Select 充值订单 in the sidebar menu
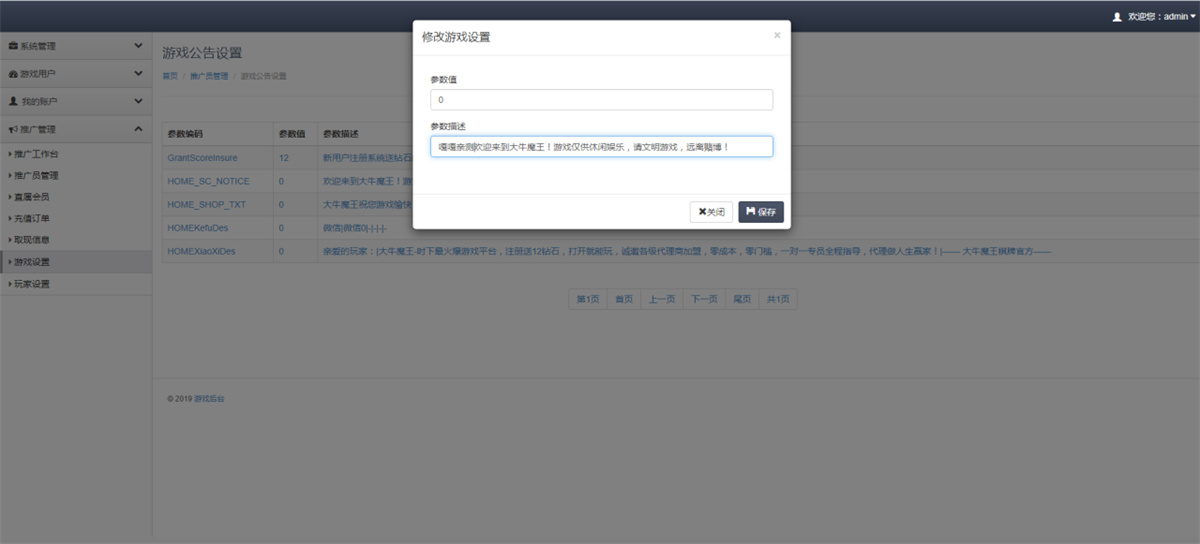 point(32,218)
